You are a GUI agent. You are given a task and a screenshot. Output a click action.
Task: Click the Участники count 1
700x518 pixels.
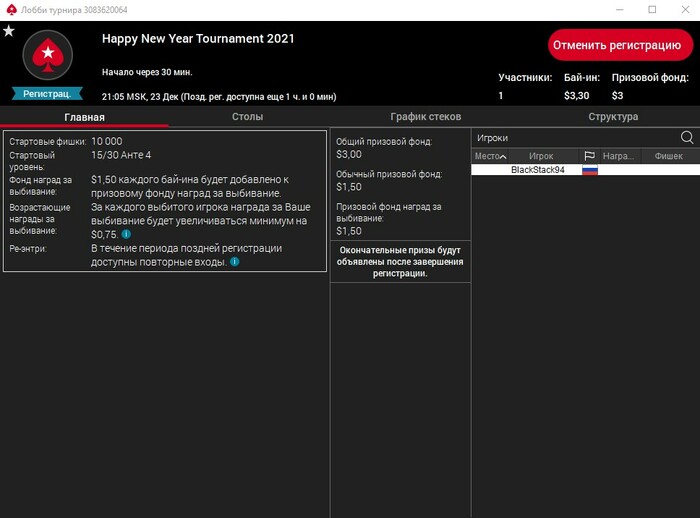[501, 96]
